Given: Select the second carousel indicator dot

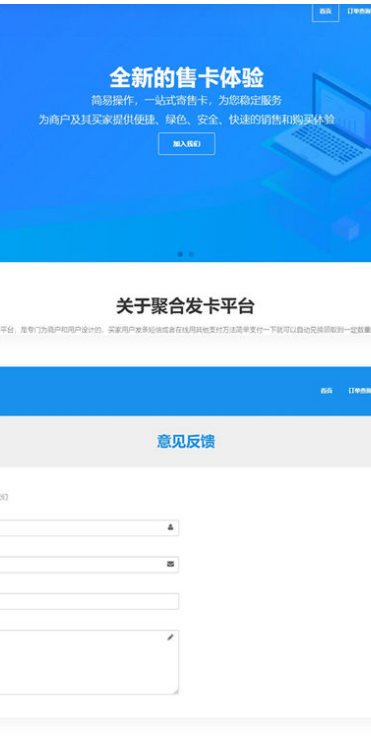Looking at the screenshot, I should [x=191, y=254].
